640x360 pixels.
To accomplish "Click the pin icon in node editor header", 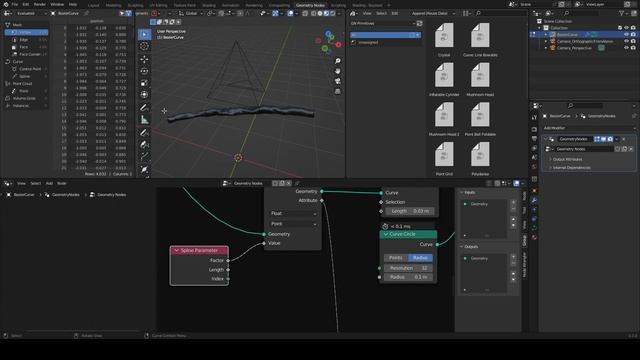I will coord(297,184).
